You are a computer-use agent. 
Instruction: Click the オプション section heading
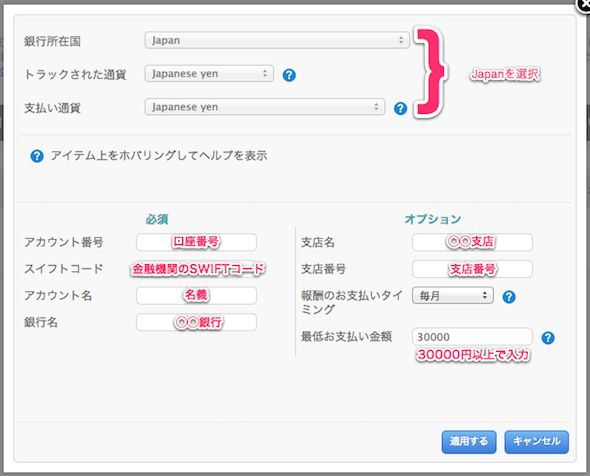[433, 219]
